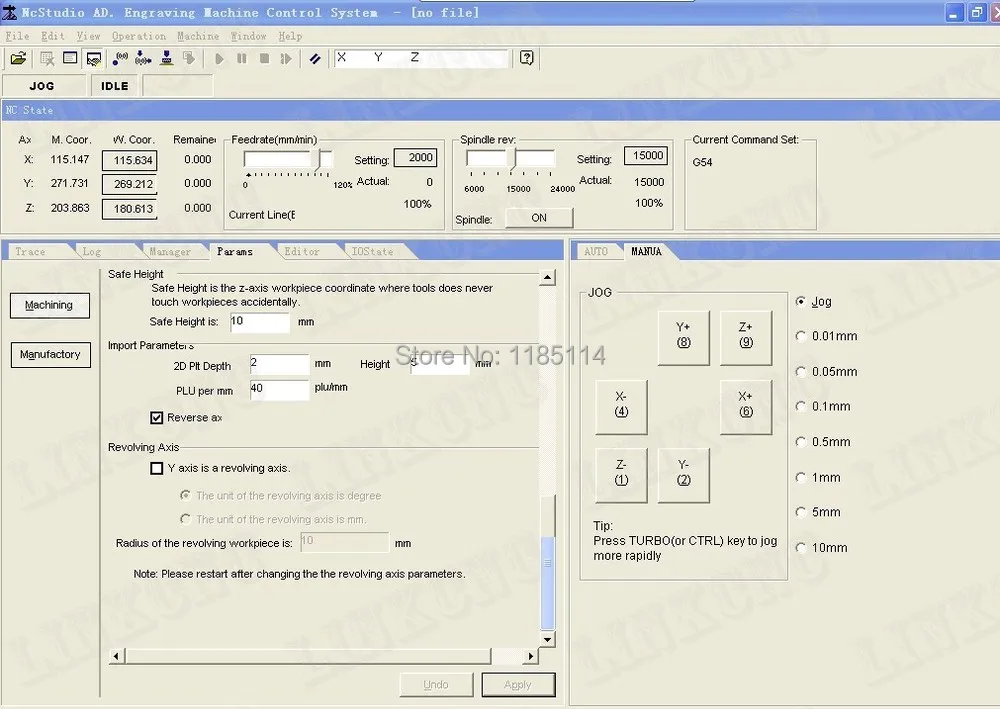Click the X workpiece coordinate 115.634
The height and width of the screenshot is (709, 1000).
[x=129, y=160]
